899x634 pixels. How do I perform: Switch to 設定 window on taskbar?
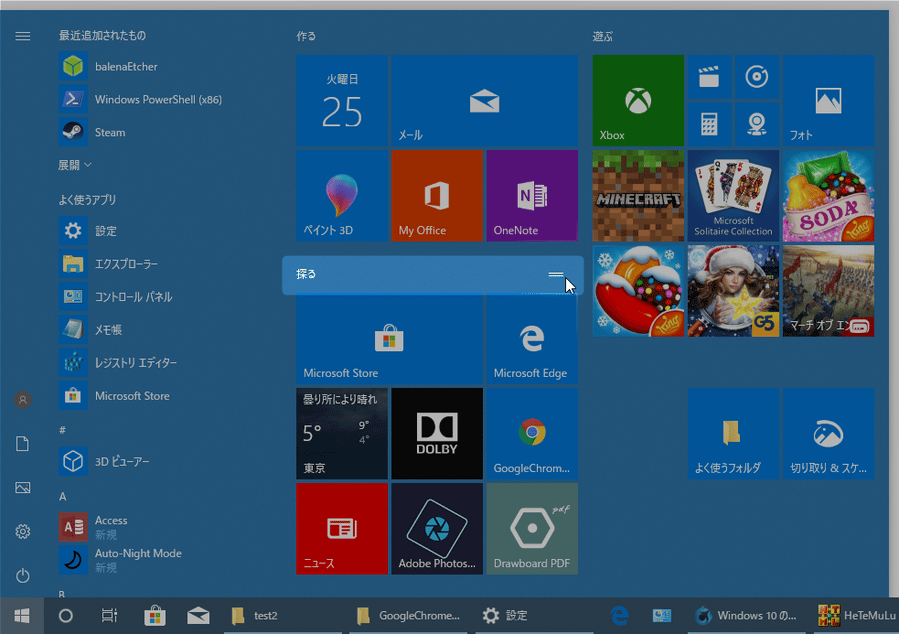point(535,616)
